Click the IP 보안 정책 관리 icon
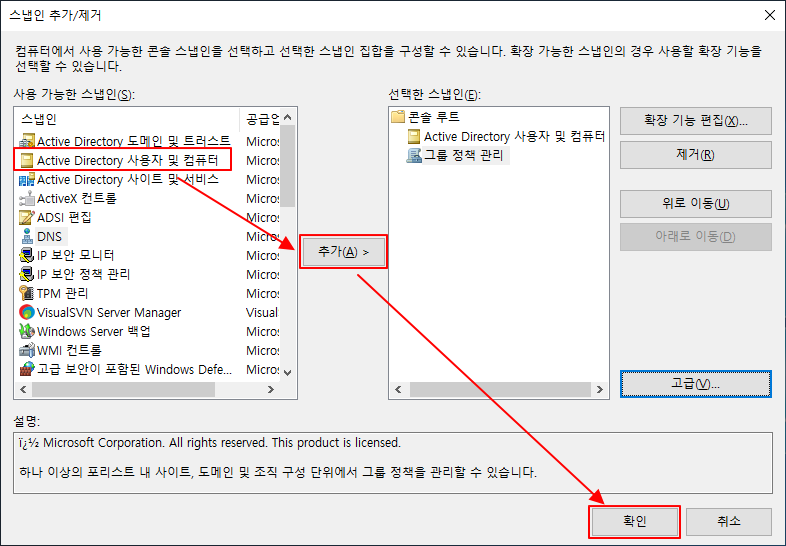786x546 pixels. (27, 274)
